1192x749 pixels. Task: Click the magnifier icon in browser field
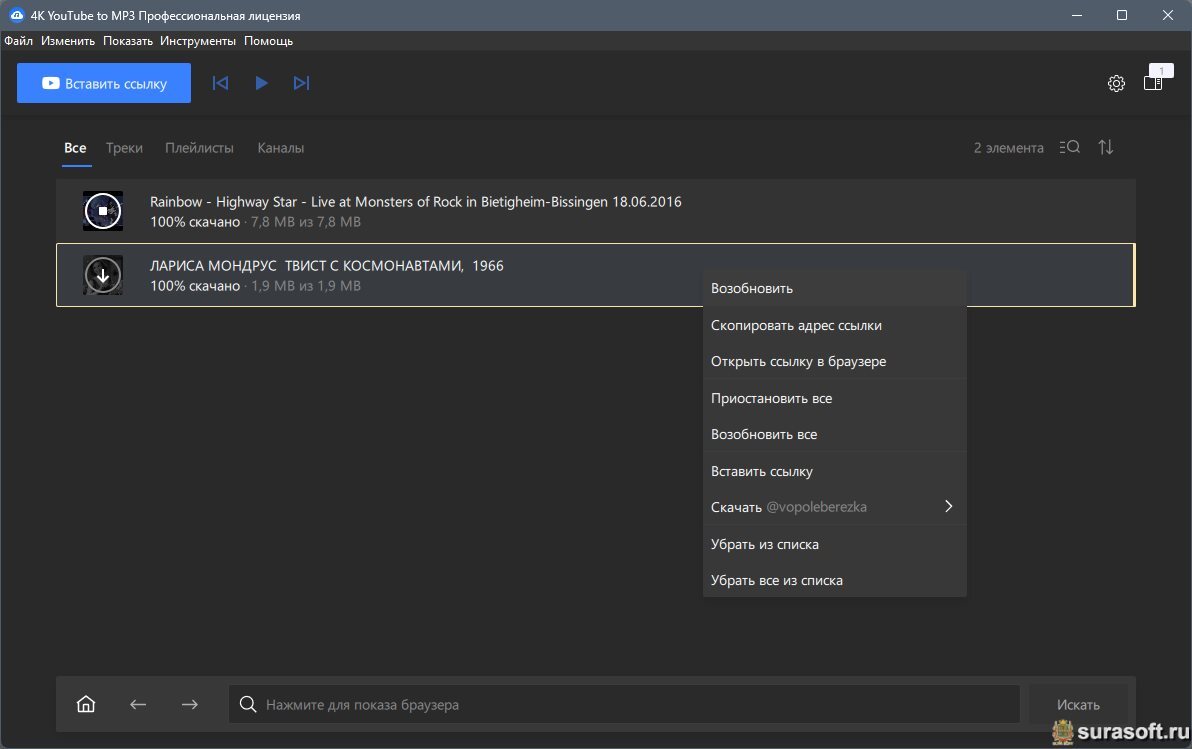click(x=248, y=704)
